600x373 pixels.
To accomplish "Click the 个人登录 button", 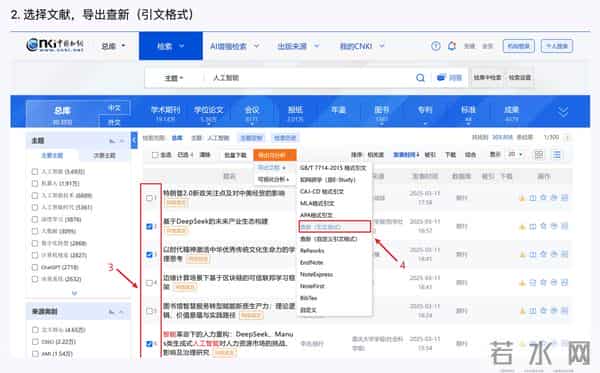I will pos(557,46).
